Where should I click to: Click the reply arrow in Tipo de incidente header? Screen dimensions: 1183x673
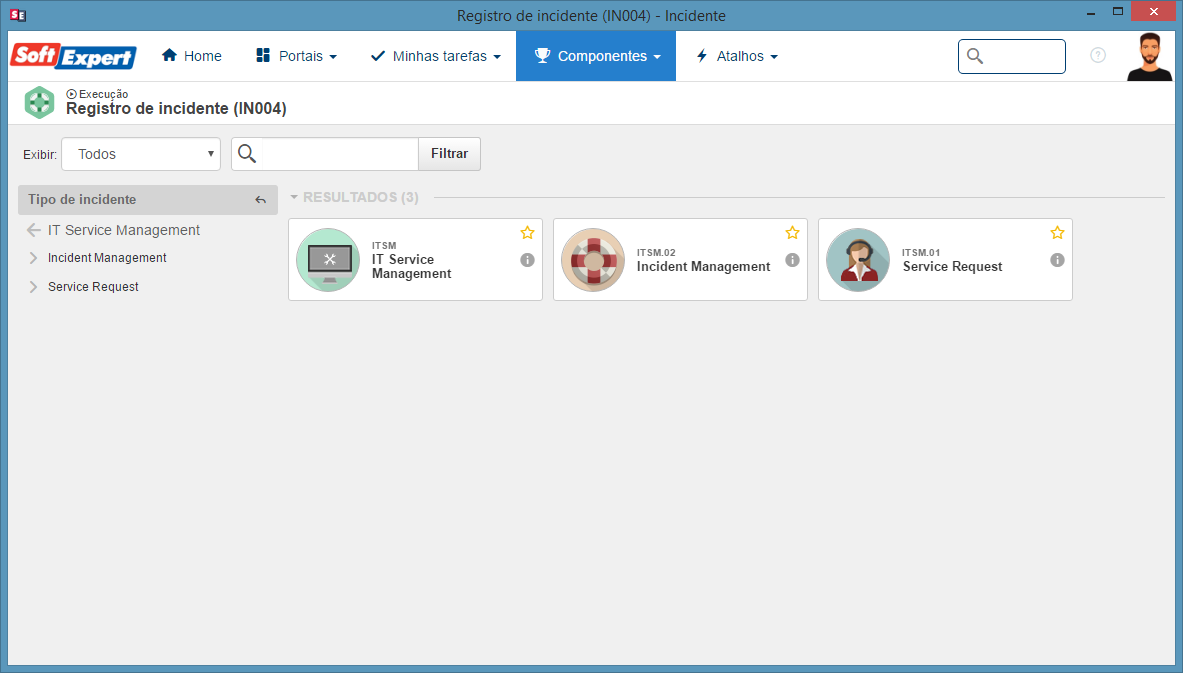click(260, 200)
